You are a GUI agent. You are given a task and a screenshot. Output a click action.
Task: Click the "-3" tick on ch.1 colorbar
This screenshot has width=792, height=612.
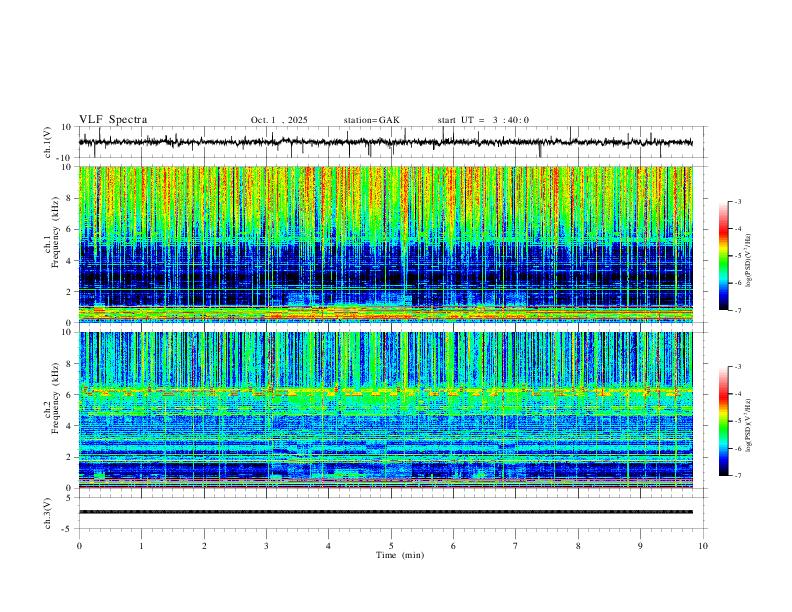738,201
